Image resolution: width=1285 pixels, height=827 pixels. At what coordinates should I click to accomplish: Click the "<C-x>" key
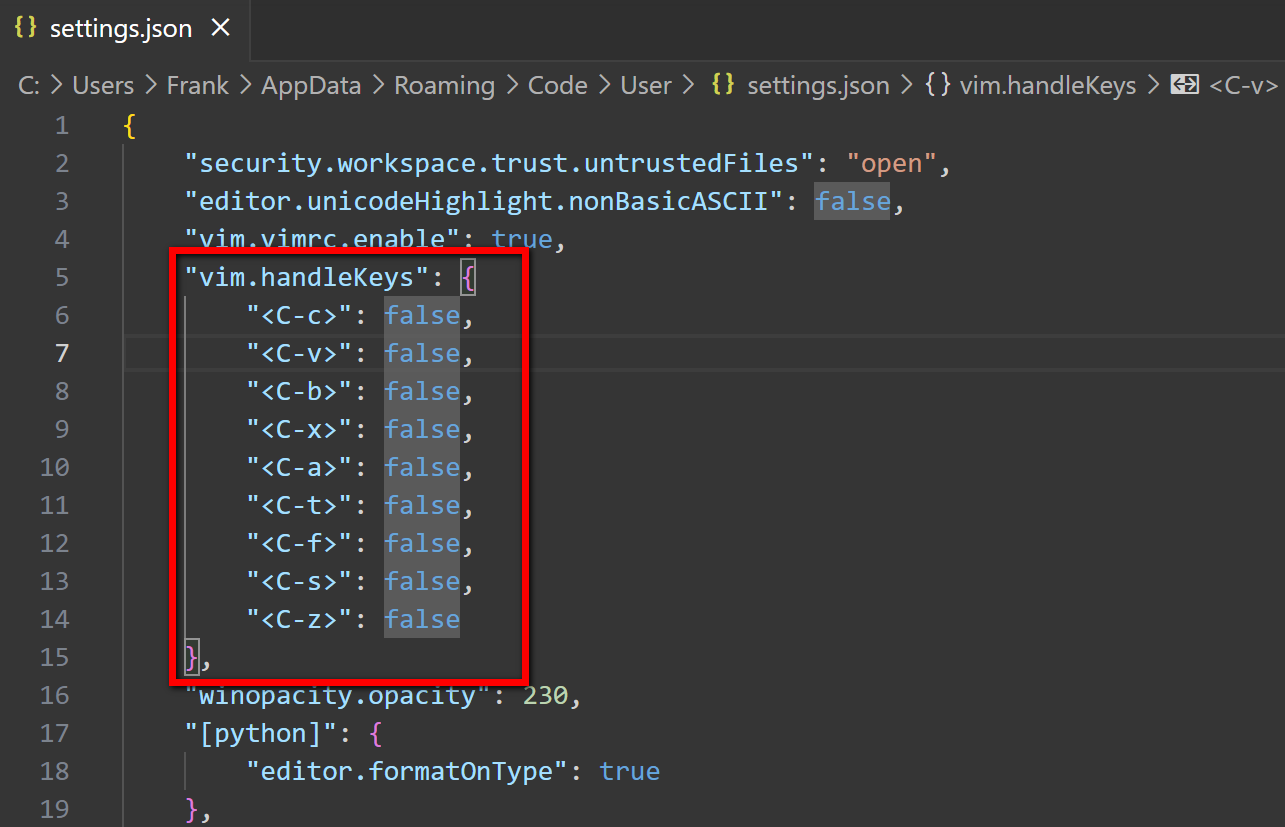pos(300,429)
